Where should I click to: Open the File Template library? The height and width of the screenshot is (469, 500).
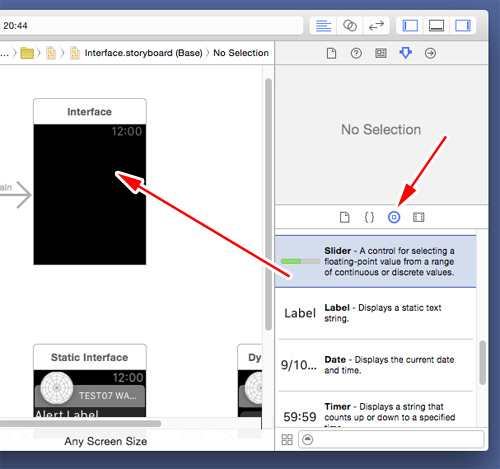[x=344, y=217]
